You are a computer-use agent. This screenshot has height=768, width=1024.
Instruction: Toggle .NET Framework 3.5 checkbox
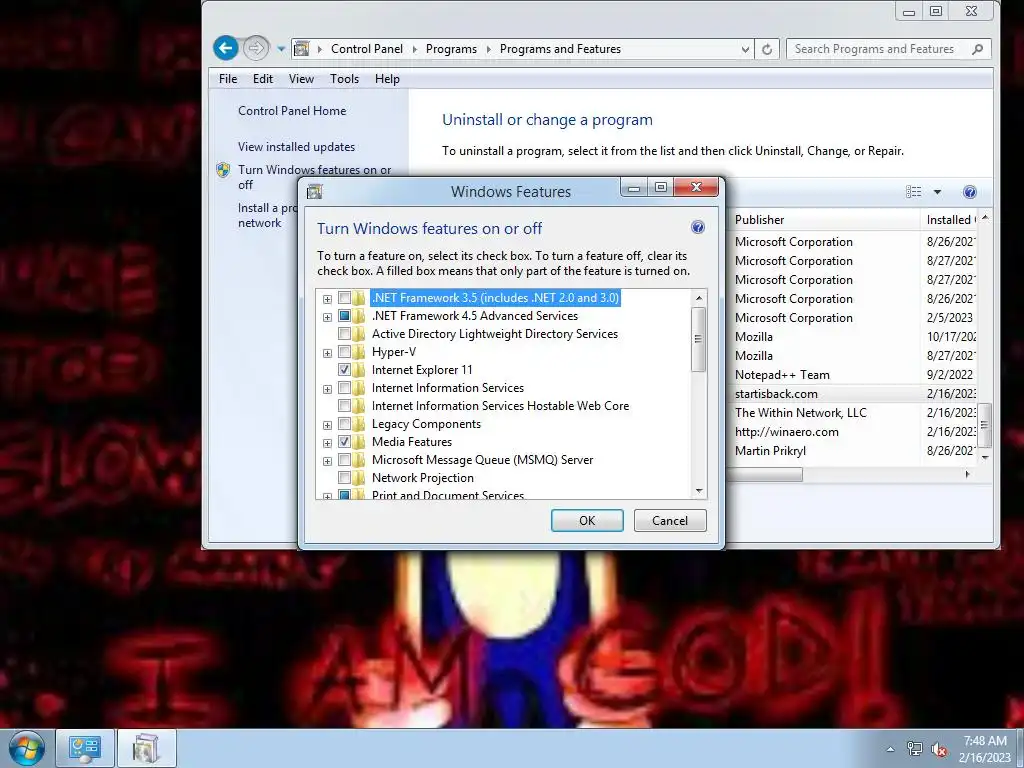point(344,298)
